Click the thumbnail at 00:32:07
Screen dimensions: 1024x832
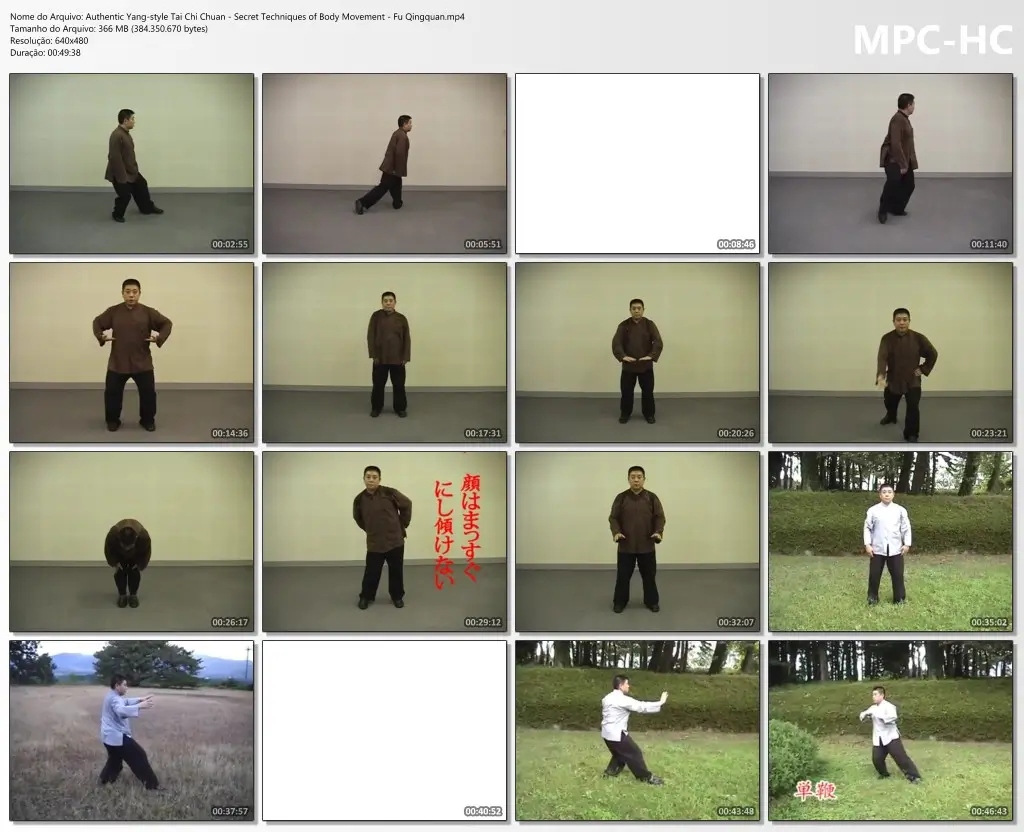click(637, 541)
